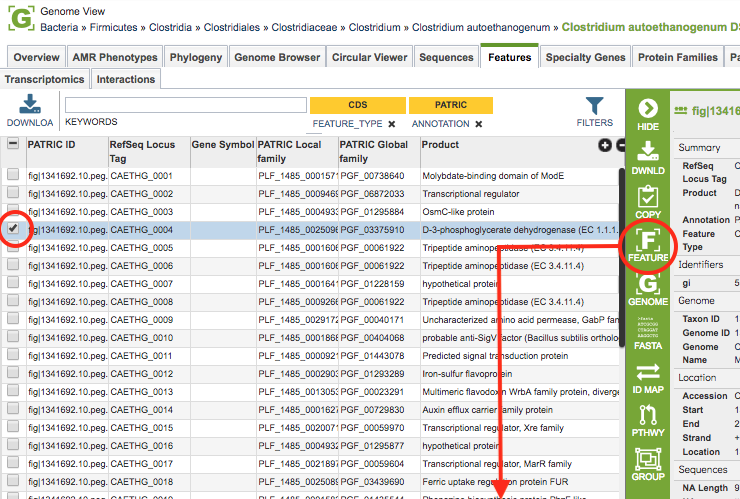Open the Genome Browser tab
Image resolution: width=740 pixels, height=499 pixels.
pyautogui.click(x=277, y=57)
